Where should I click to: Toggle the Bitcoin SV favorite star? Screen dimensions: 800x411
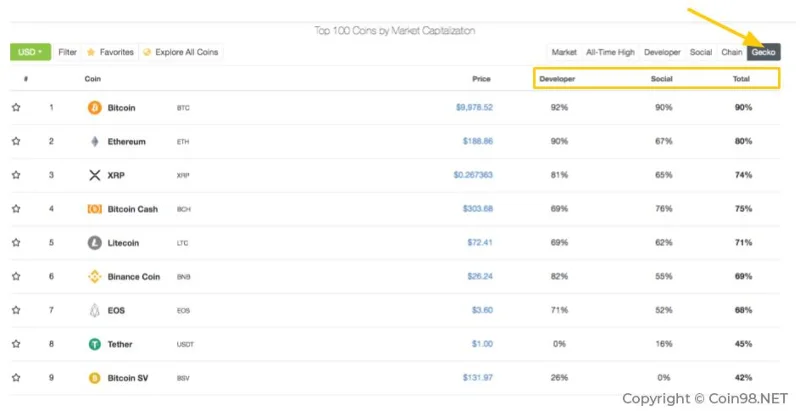[16, 378]
